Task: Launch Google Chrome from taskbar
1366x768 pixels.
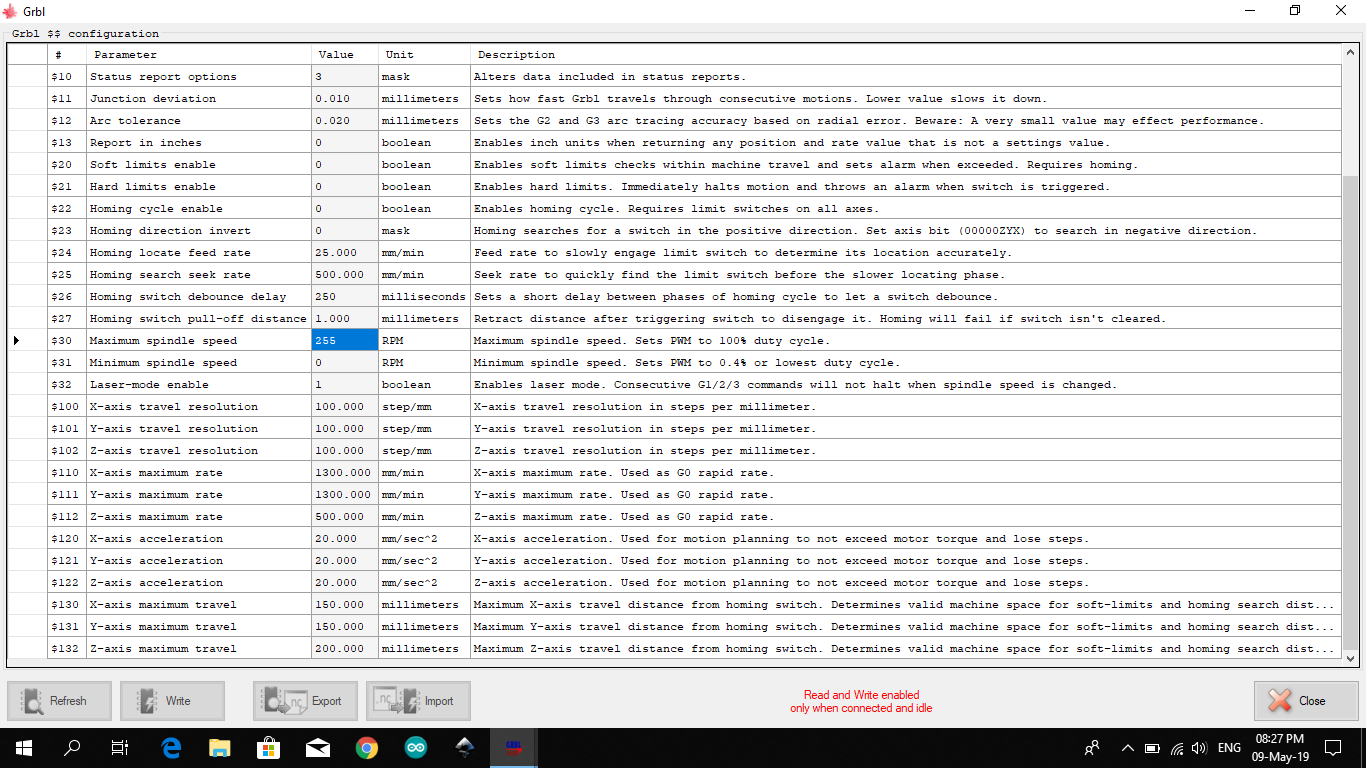Action: pos(367,748)
